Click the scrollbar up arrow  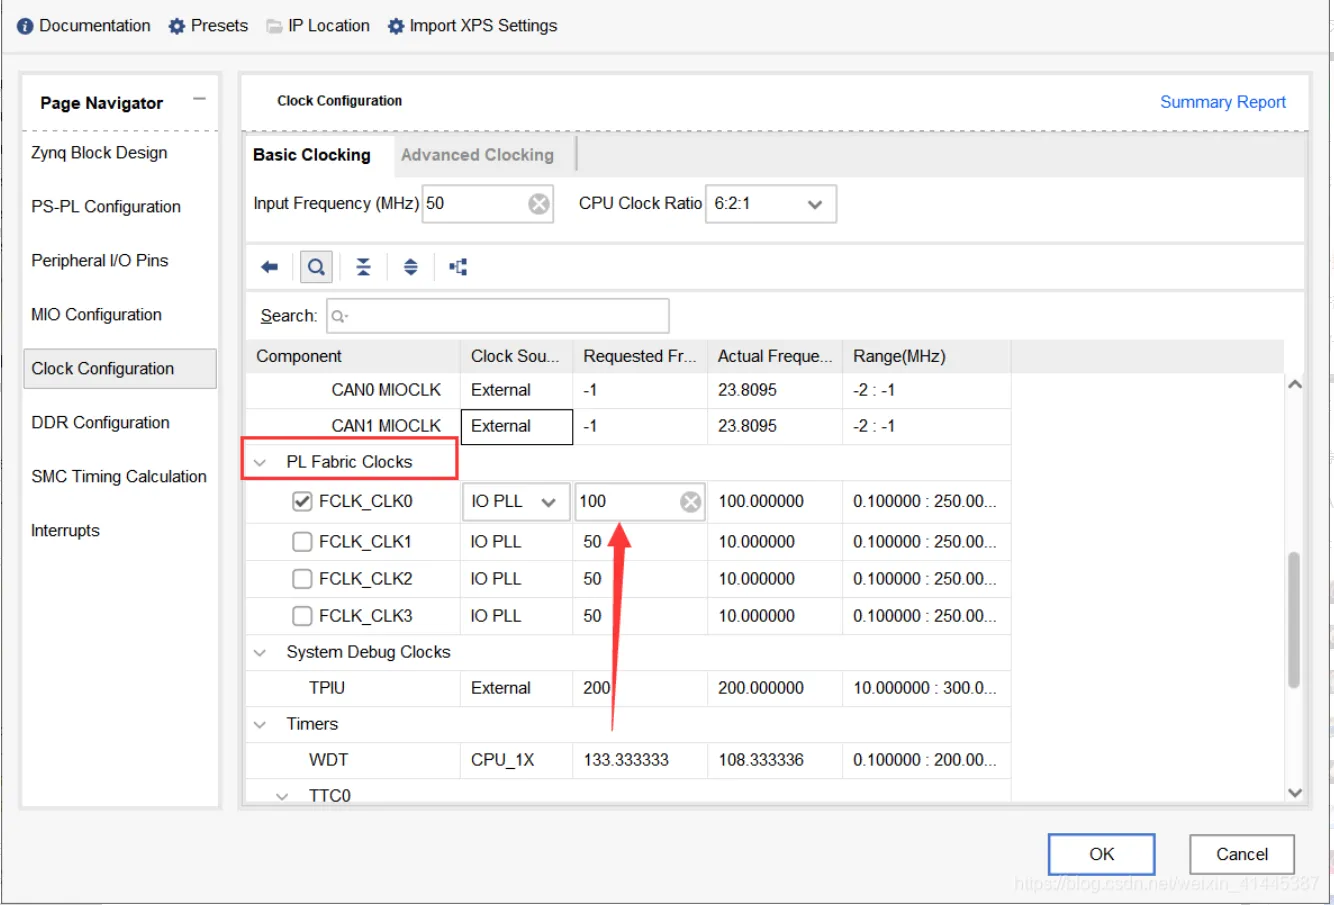pyautogui.click(x=1295, y=384)
